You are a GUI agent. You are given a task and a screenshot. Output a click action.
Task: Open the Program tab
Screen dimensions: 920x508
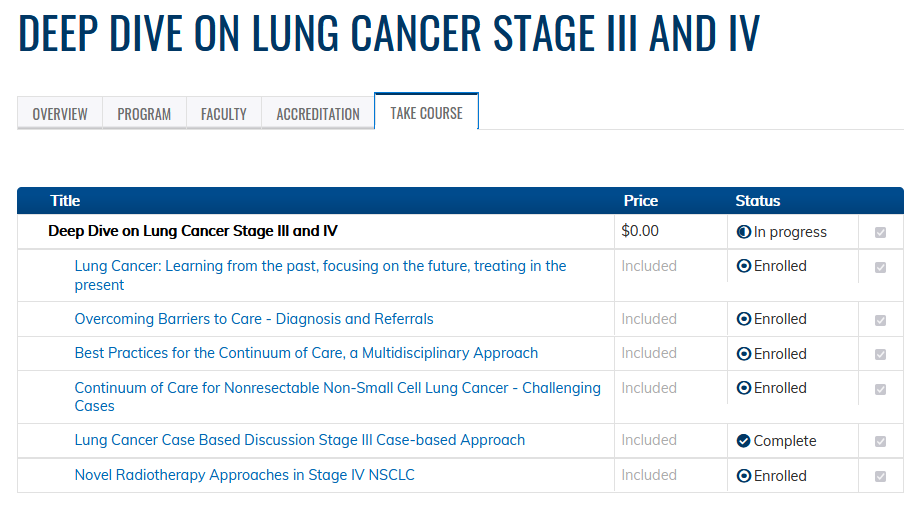tap(144, 113)
